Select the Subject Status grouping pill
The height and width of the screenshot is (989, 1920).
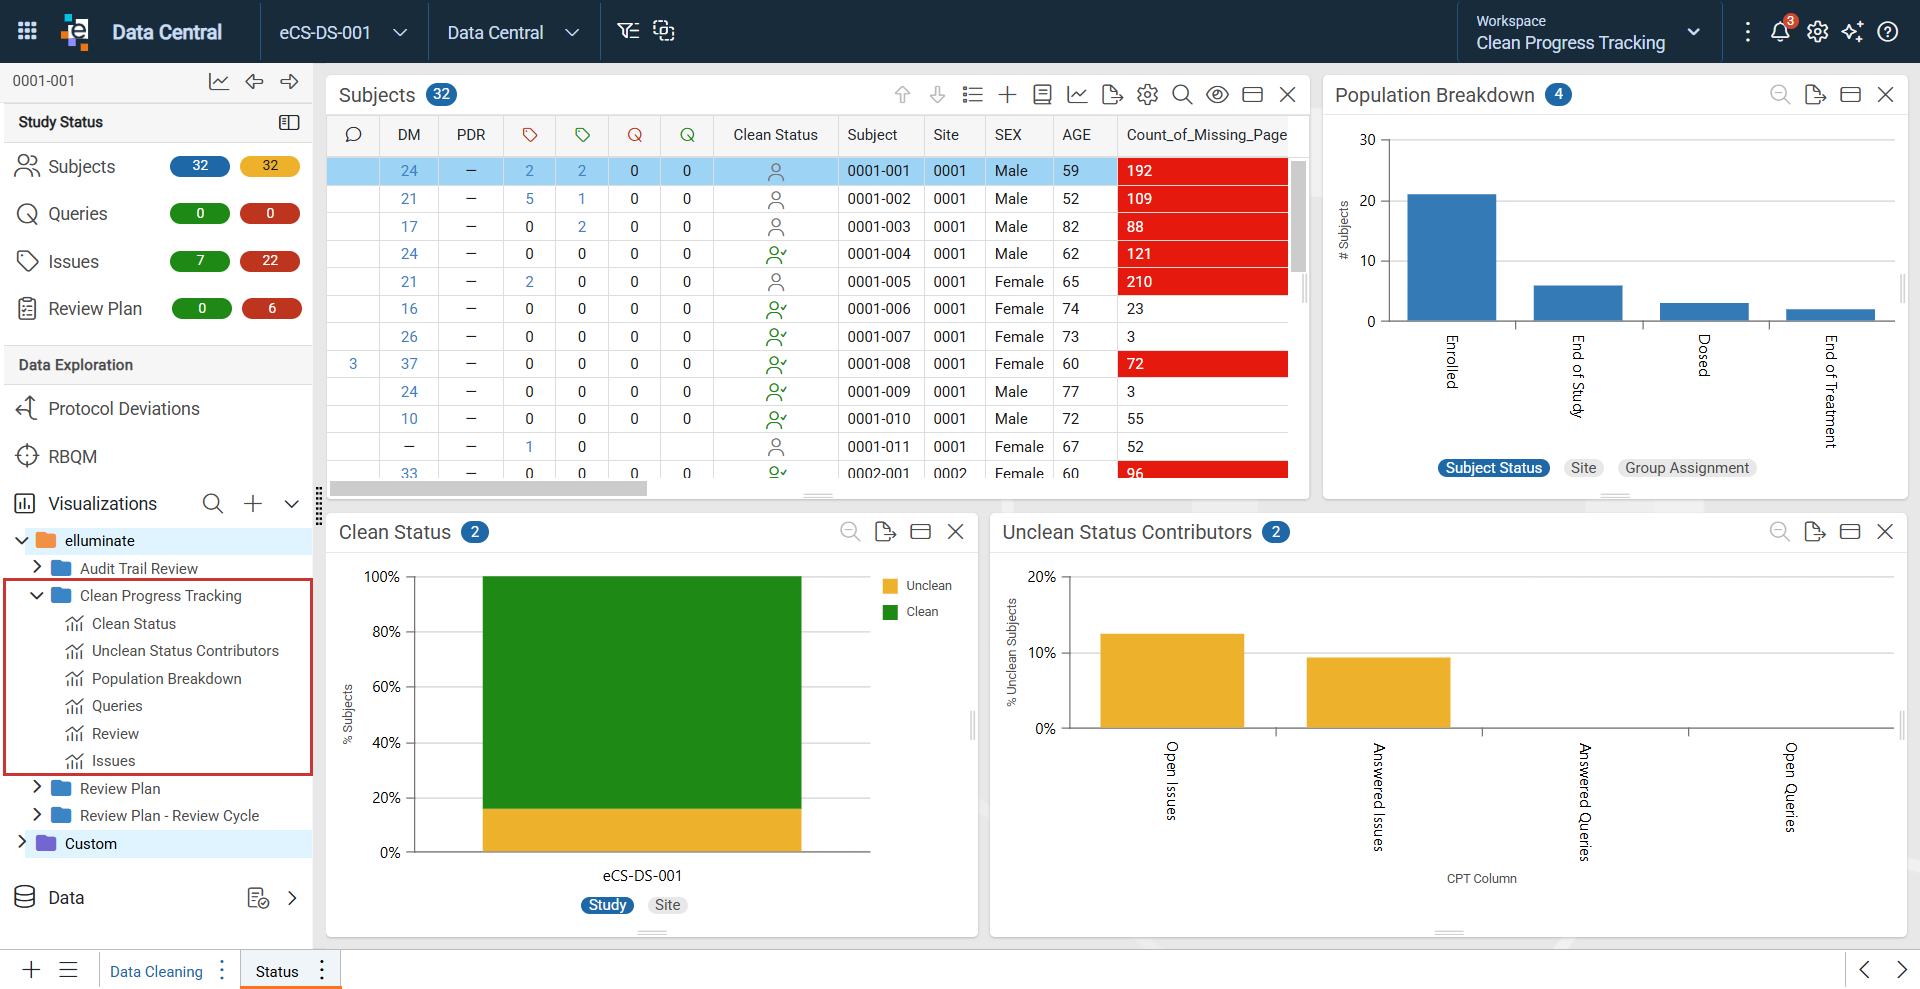click(x=1493, y=468)
